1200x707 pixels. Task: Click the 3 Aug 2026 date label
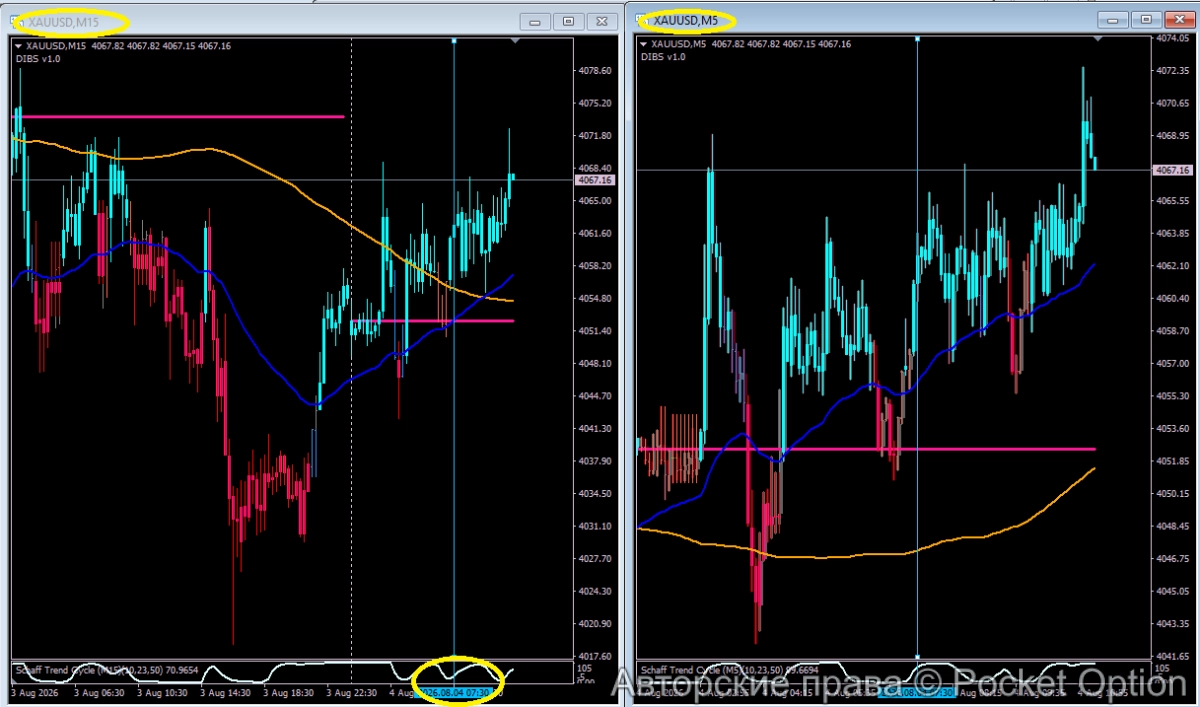(x=35, y=692)
